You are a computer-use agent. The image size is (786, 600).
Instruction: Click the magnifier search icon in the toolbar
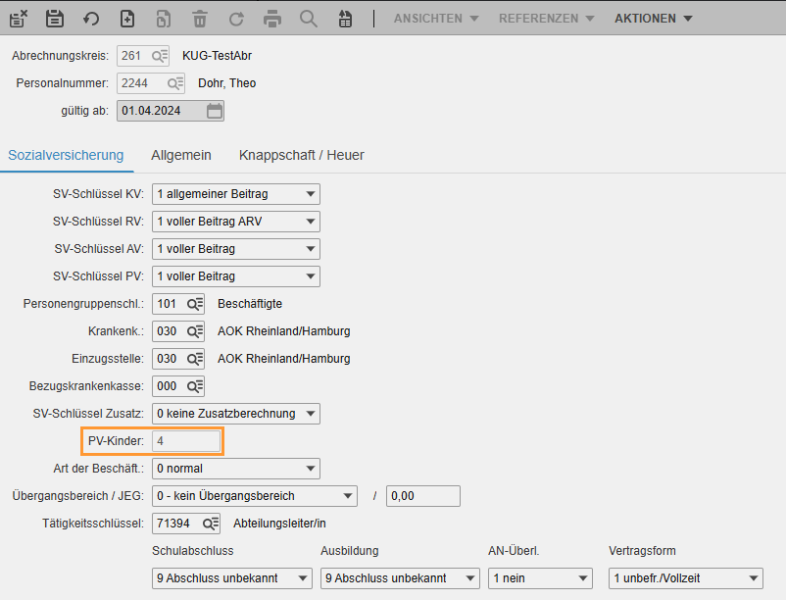[308, 19]
